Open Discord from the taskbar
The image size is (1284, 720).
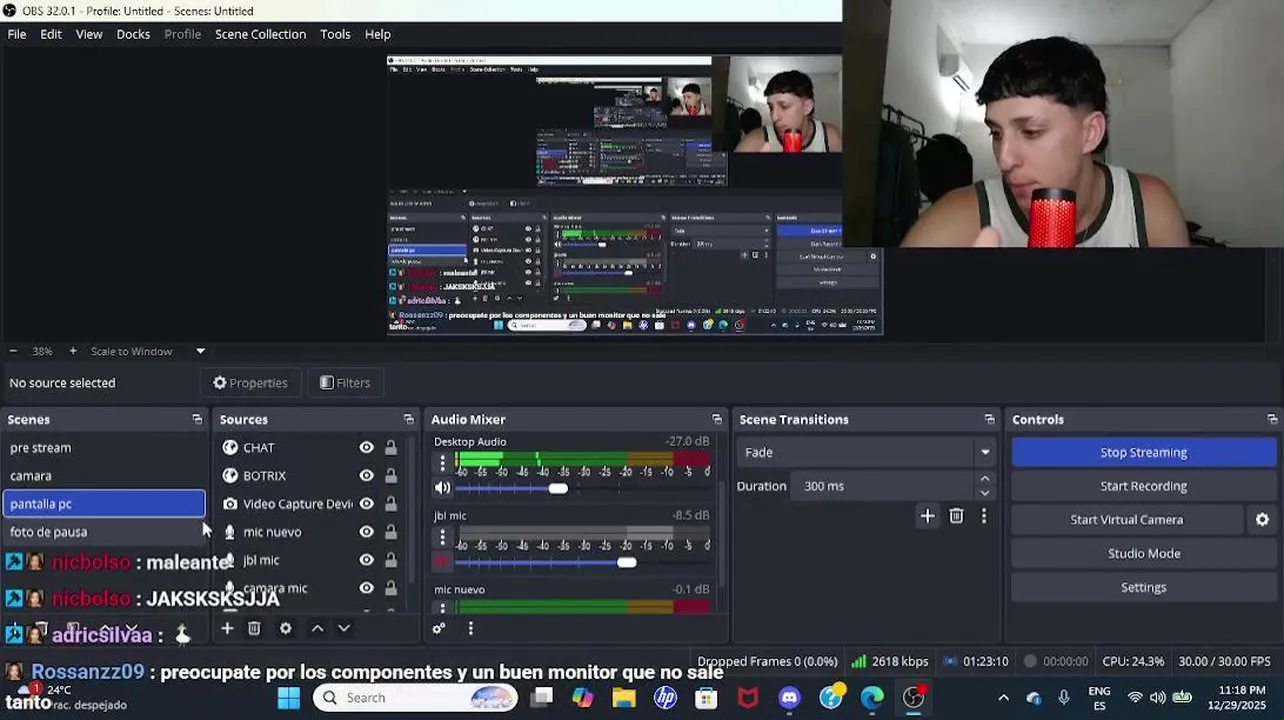(x=789, y=697)
